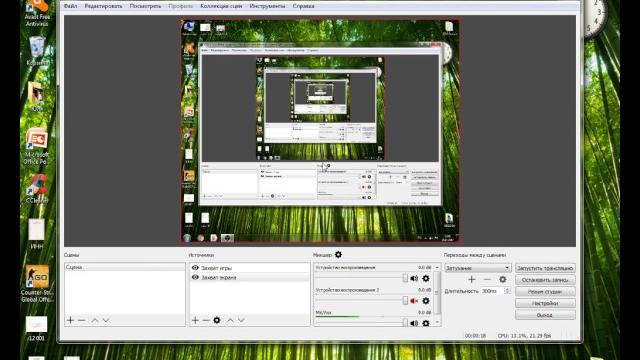Hide the Захват игры source eye icon
Viewport: 640px width, 360px height.
195,268
